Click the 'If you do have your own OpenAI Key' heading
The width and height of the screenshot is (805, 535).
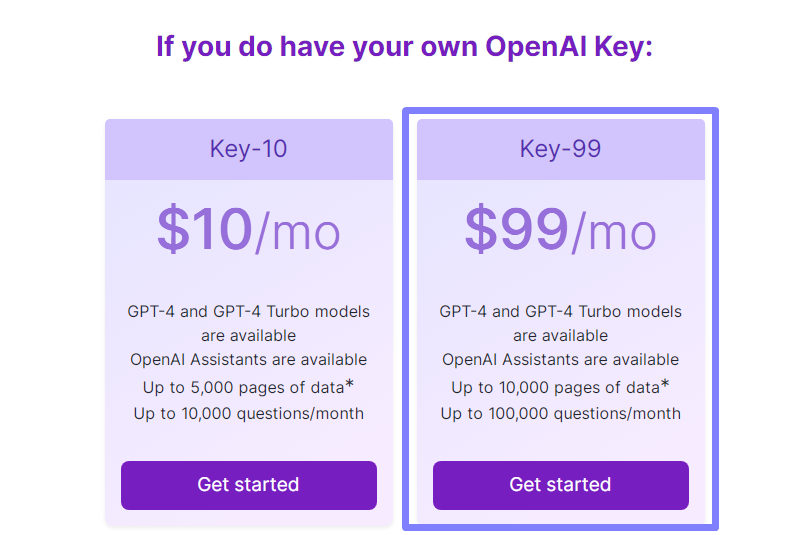(x=404, y=47)
